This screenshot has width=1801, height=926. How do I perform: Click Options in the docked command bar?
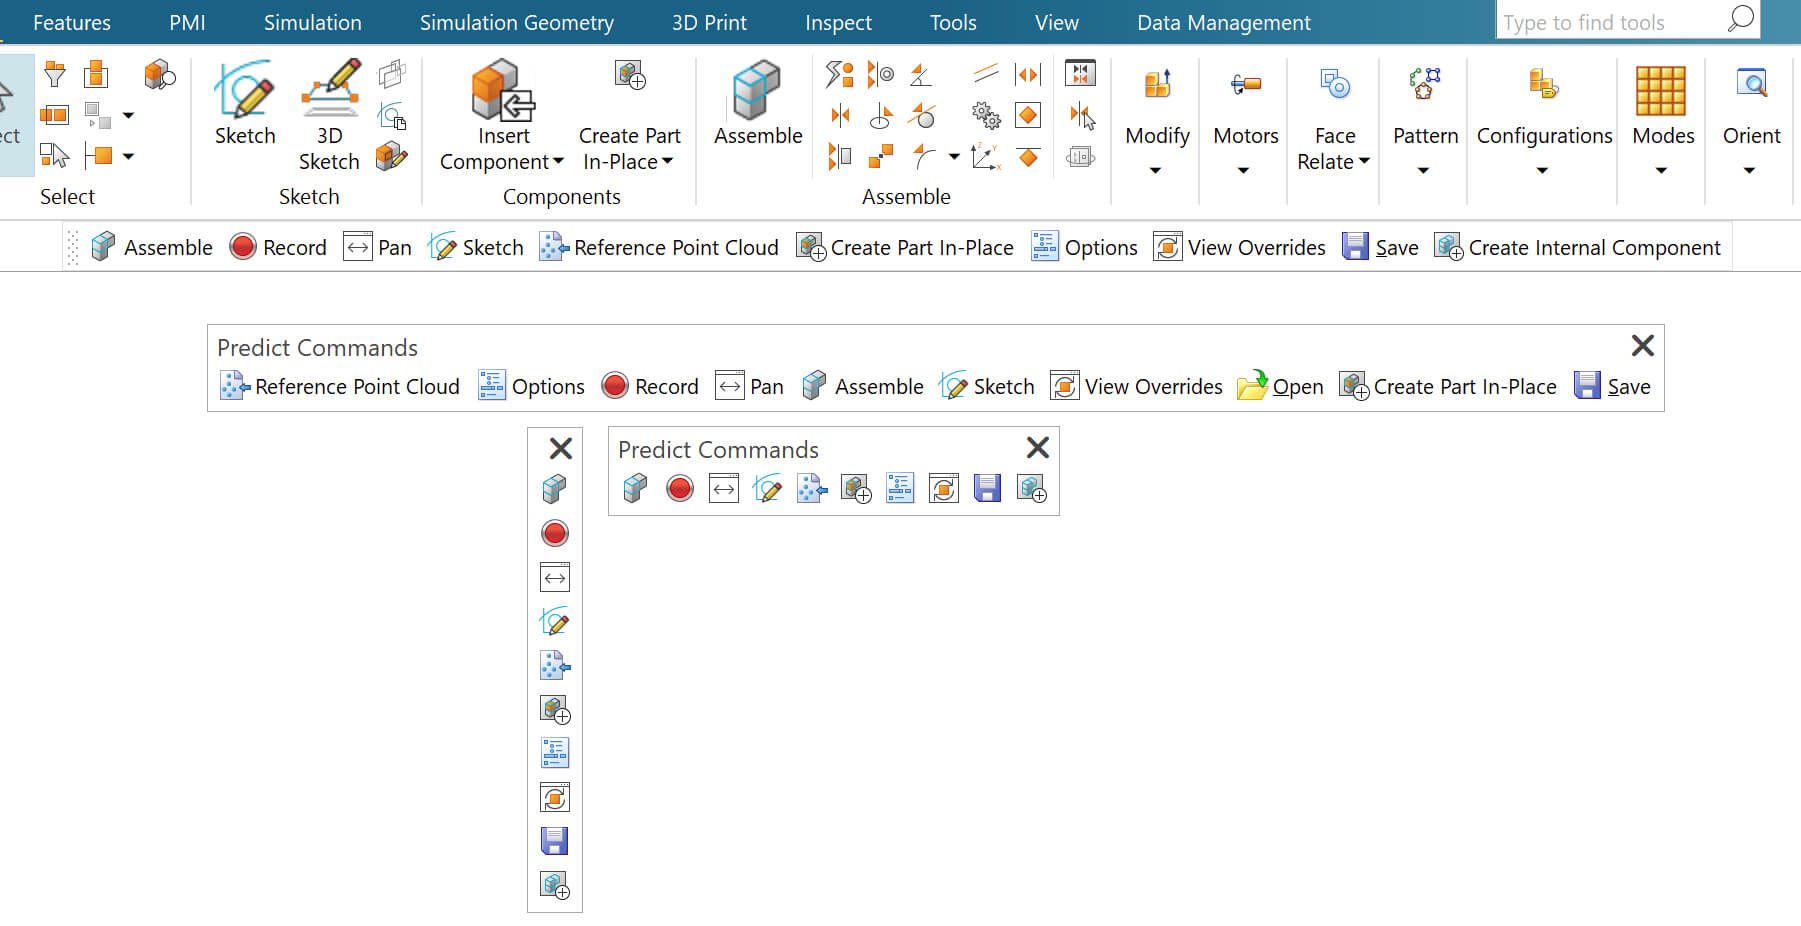tap(1085, 247)
